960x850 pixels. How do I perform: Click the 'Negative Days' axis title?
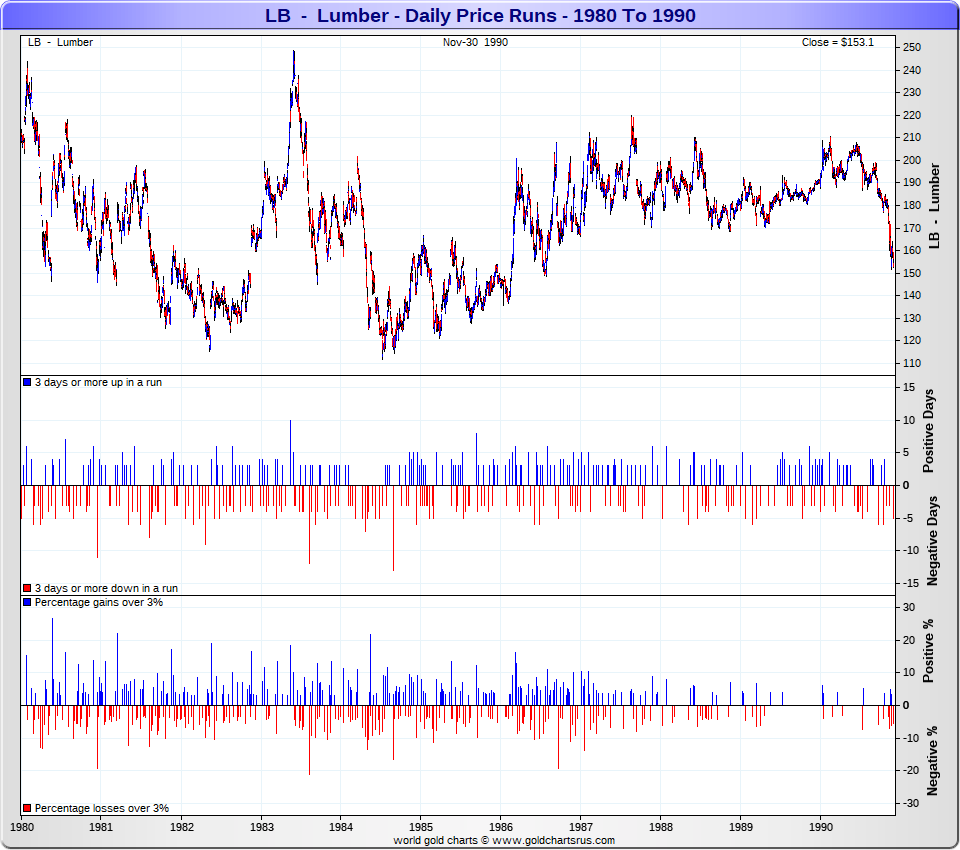click(931, 540)
